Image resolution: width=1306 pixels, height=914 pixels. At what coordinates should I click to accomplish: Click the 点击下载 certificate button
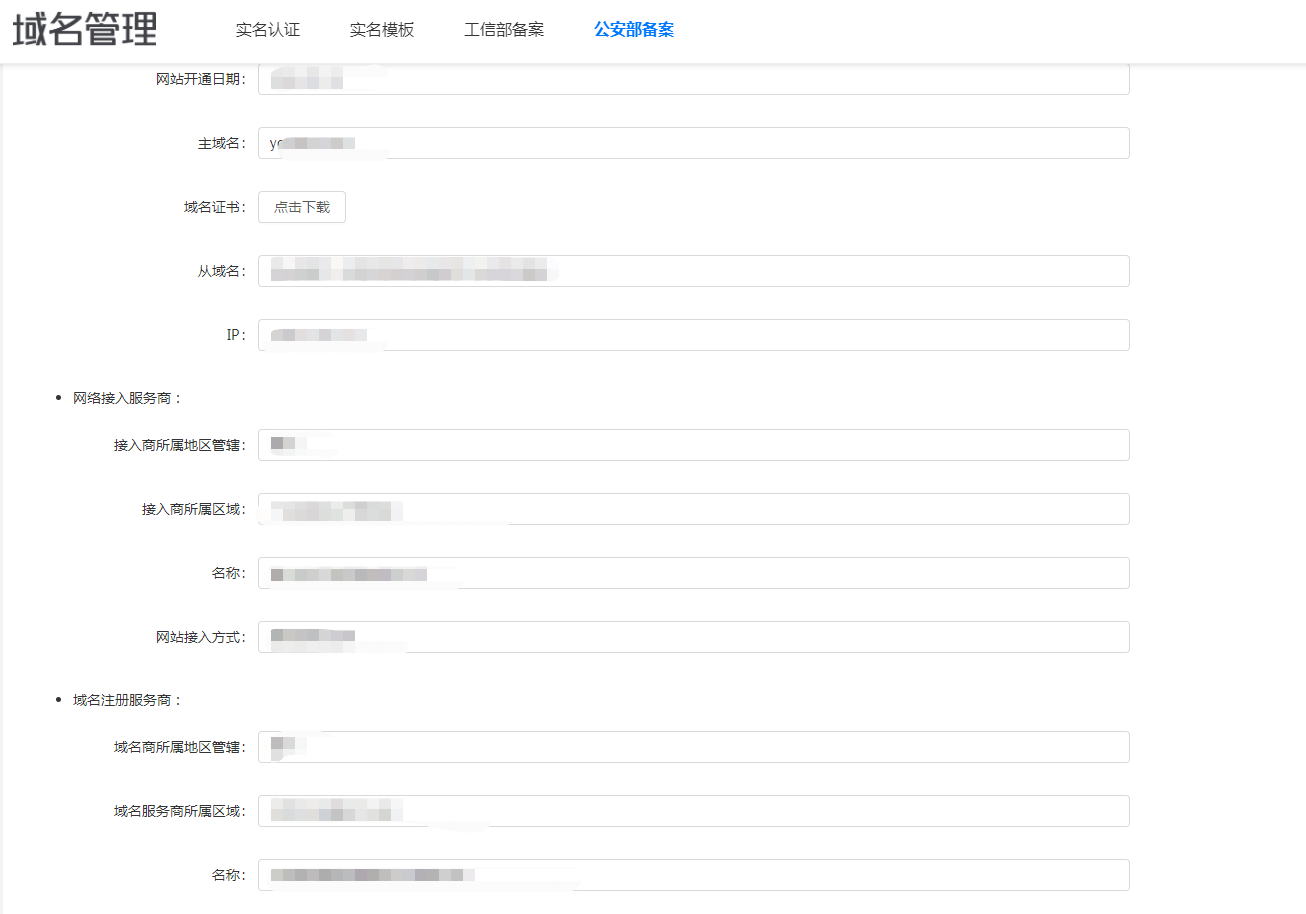(x=302, y=207)
